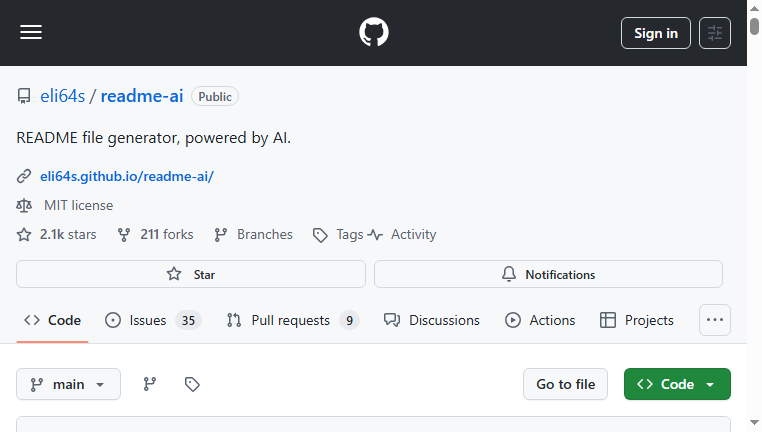Click the Public visibility badge
762x432 pixels.
(x=215, y=97)
